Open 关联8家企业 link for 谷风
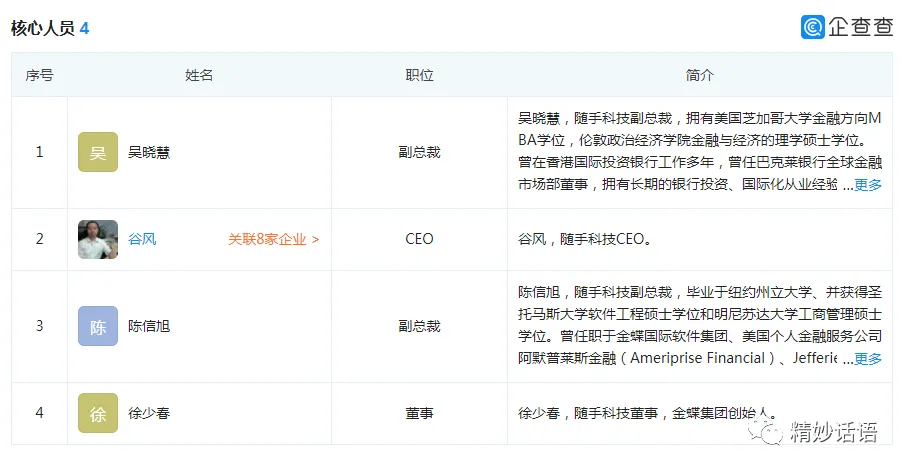The image size is (907, 472). [273, 239]
